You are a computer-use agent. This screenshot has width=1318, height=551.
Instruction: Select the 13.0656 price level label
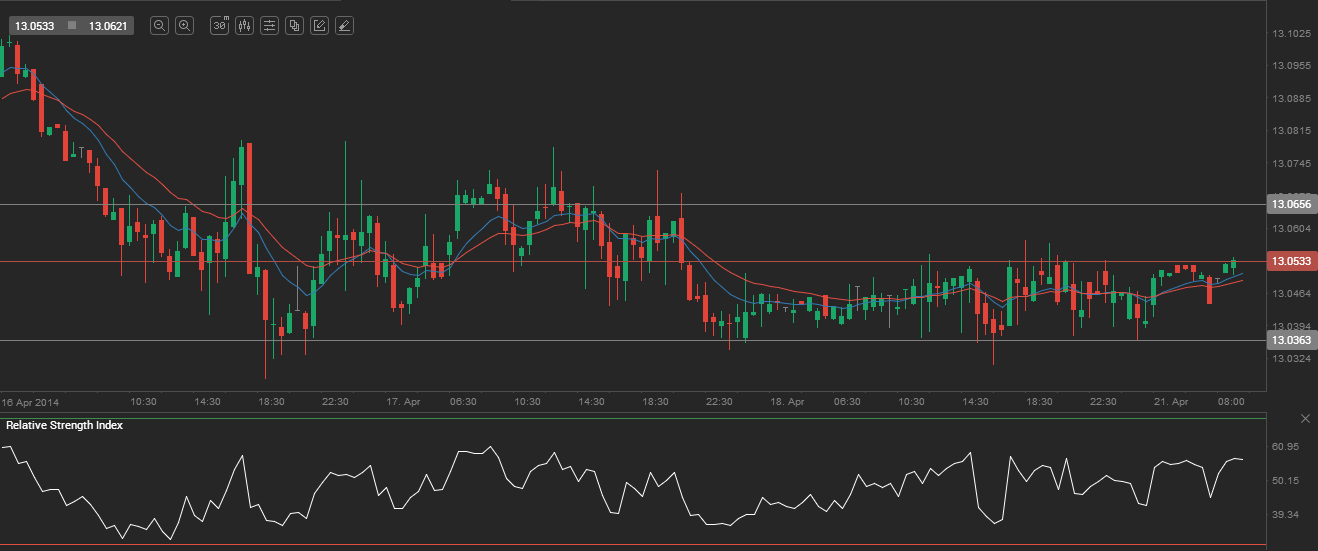1290,204
